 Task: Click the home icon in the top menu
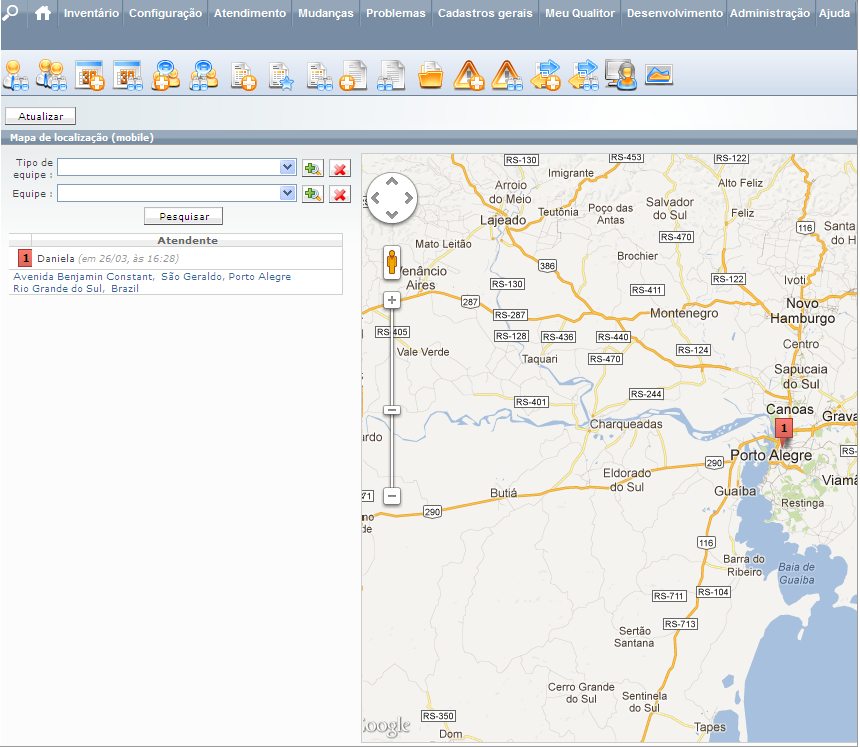click(42, 14)
